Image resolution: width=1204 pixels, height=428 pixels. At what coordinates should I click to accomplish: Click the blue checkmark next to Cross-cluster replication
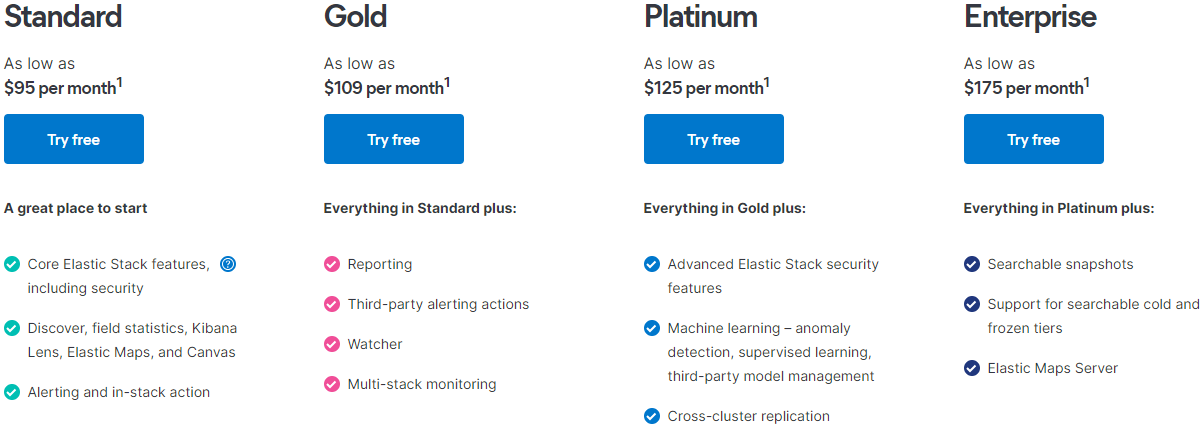coord(652,416)
